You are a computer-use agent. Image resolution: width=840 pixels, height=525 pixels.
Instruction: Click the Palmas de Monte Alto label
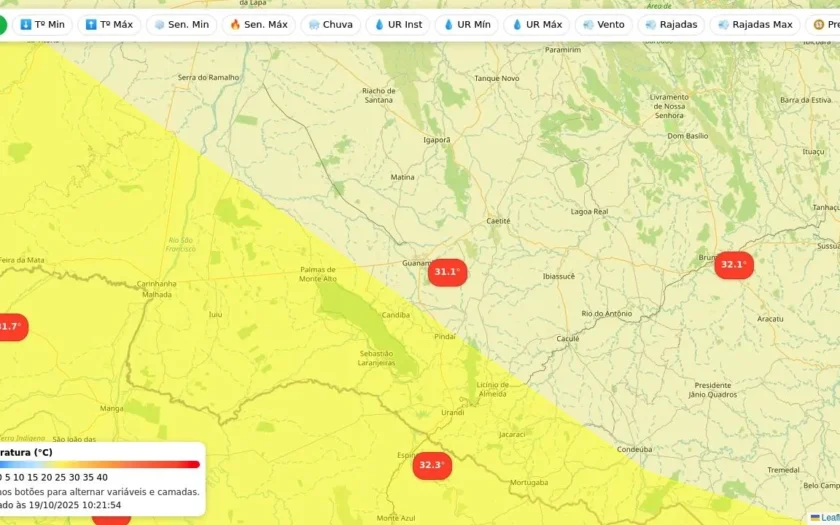[x=318, y=274]
